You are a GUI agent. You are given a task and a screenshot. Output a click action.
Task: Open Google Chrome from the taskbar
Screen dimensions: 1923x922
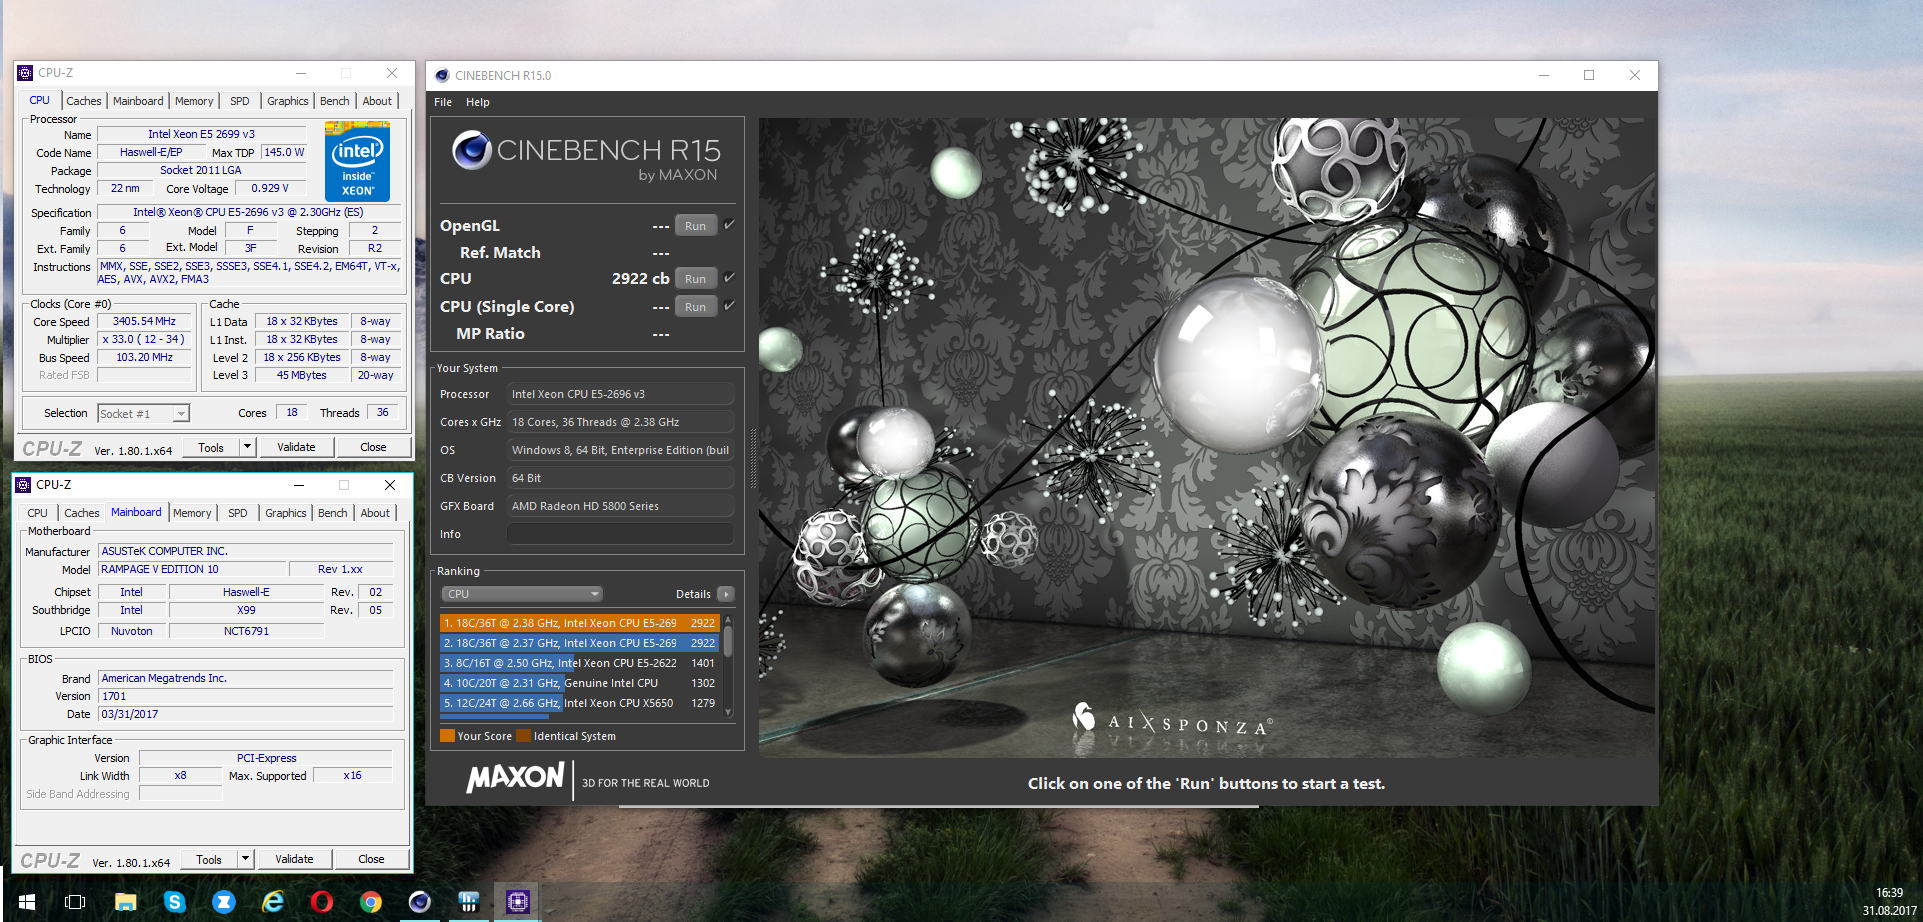[x=371, y=902]
